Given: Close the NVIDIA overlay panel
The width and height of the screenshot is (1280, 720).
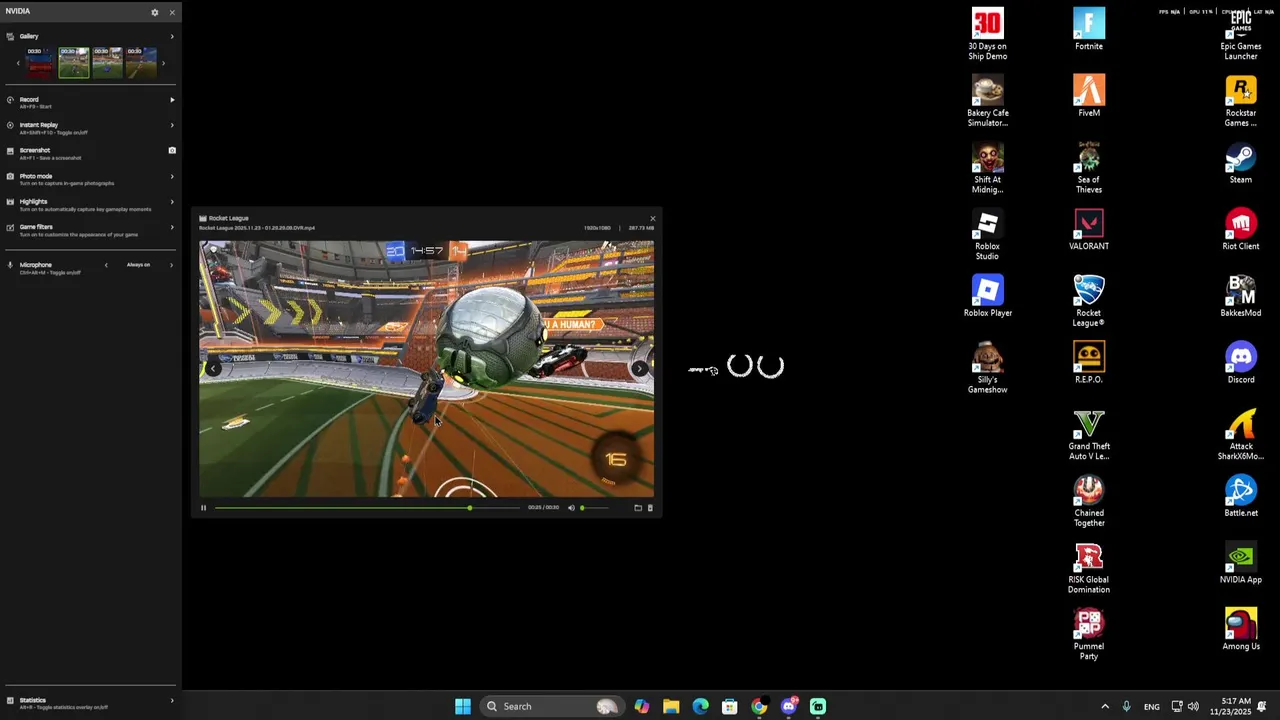Looking at the screenshot, I should click(x=172, y=12).
